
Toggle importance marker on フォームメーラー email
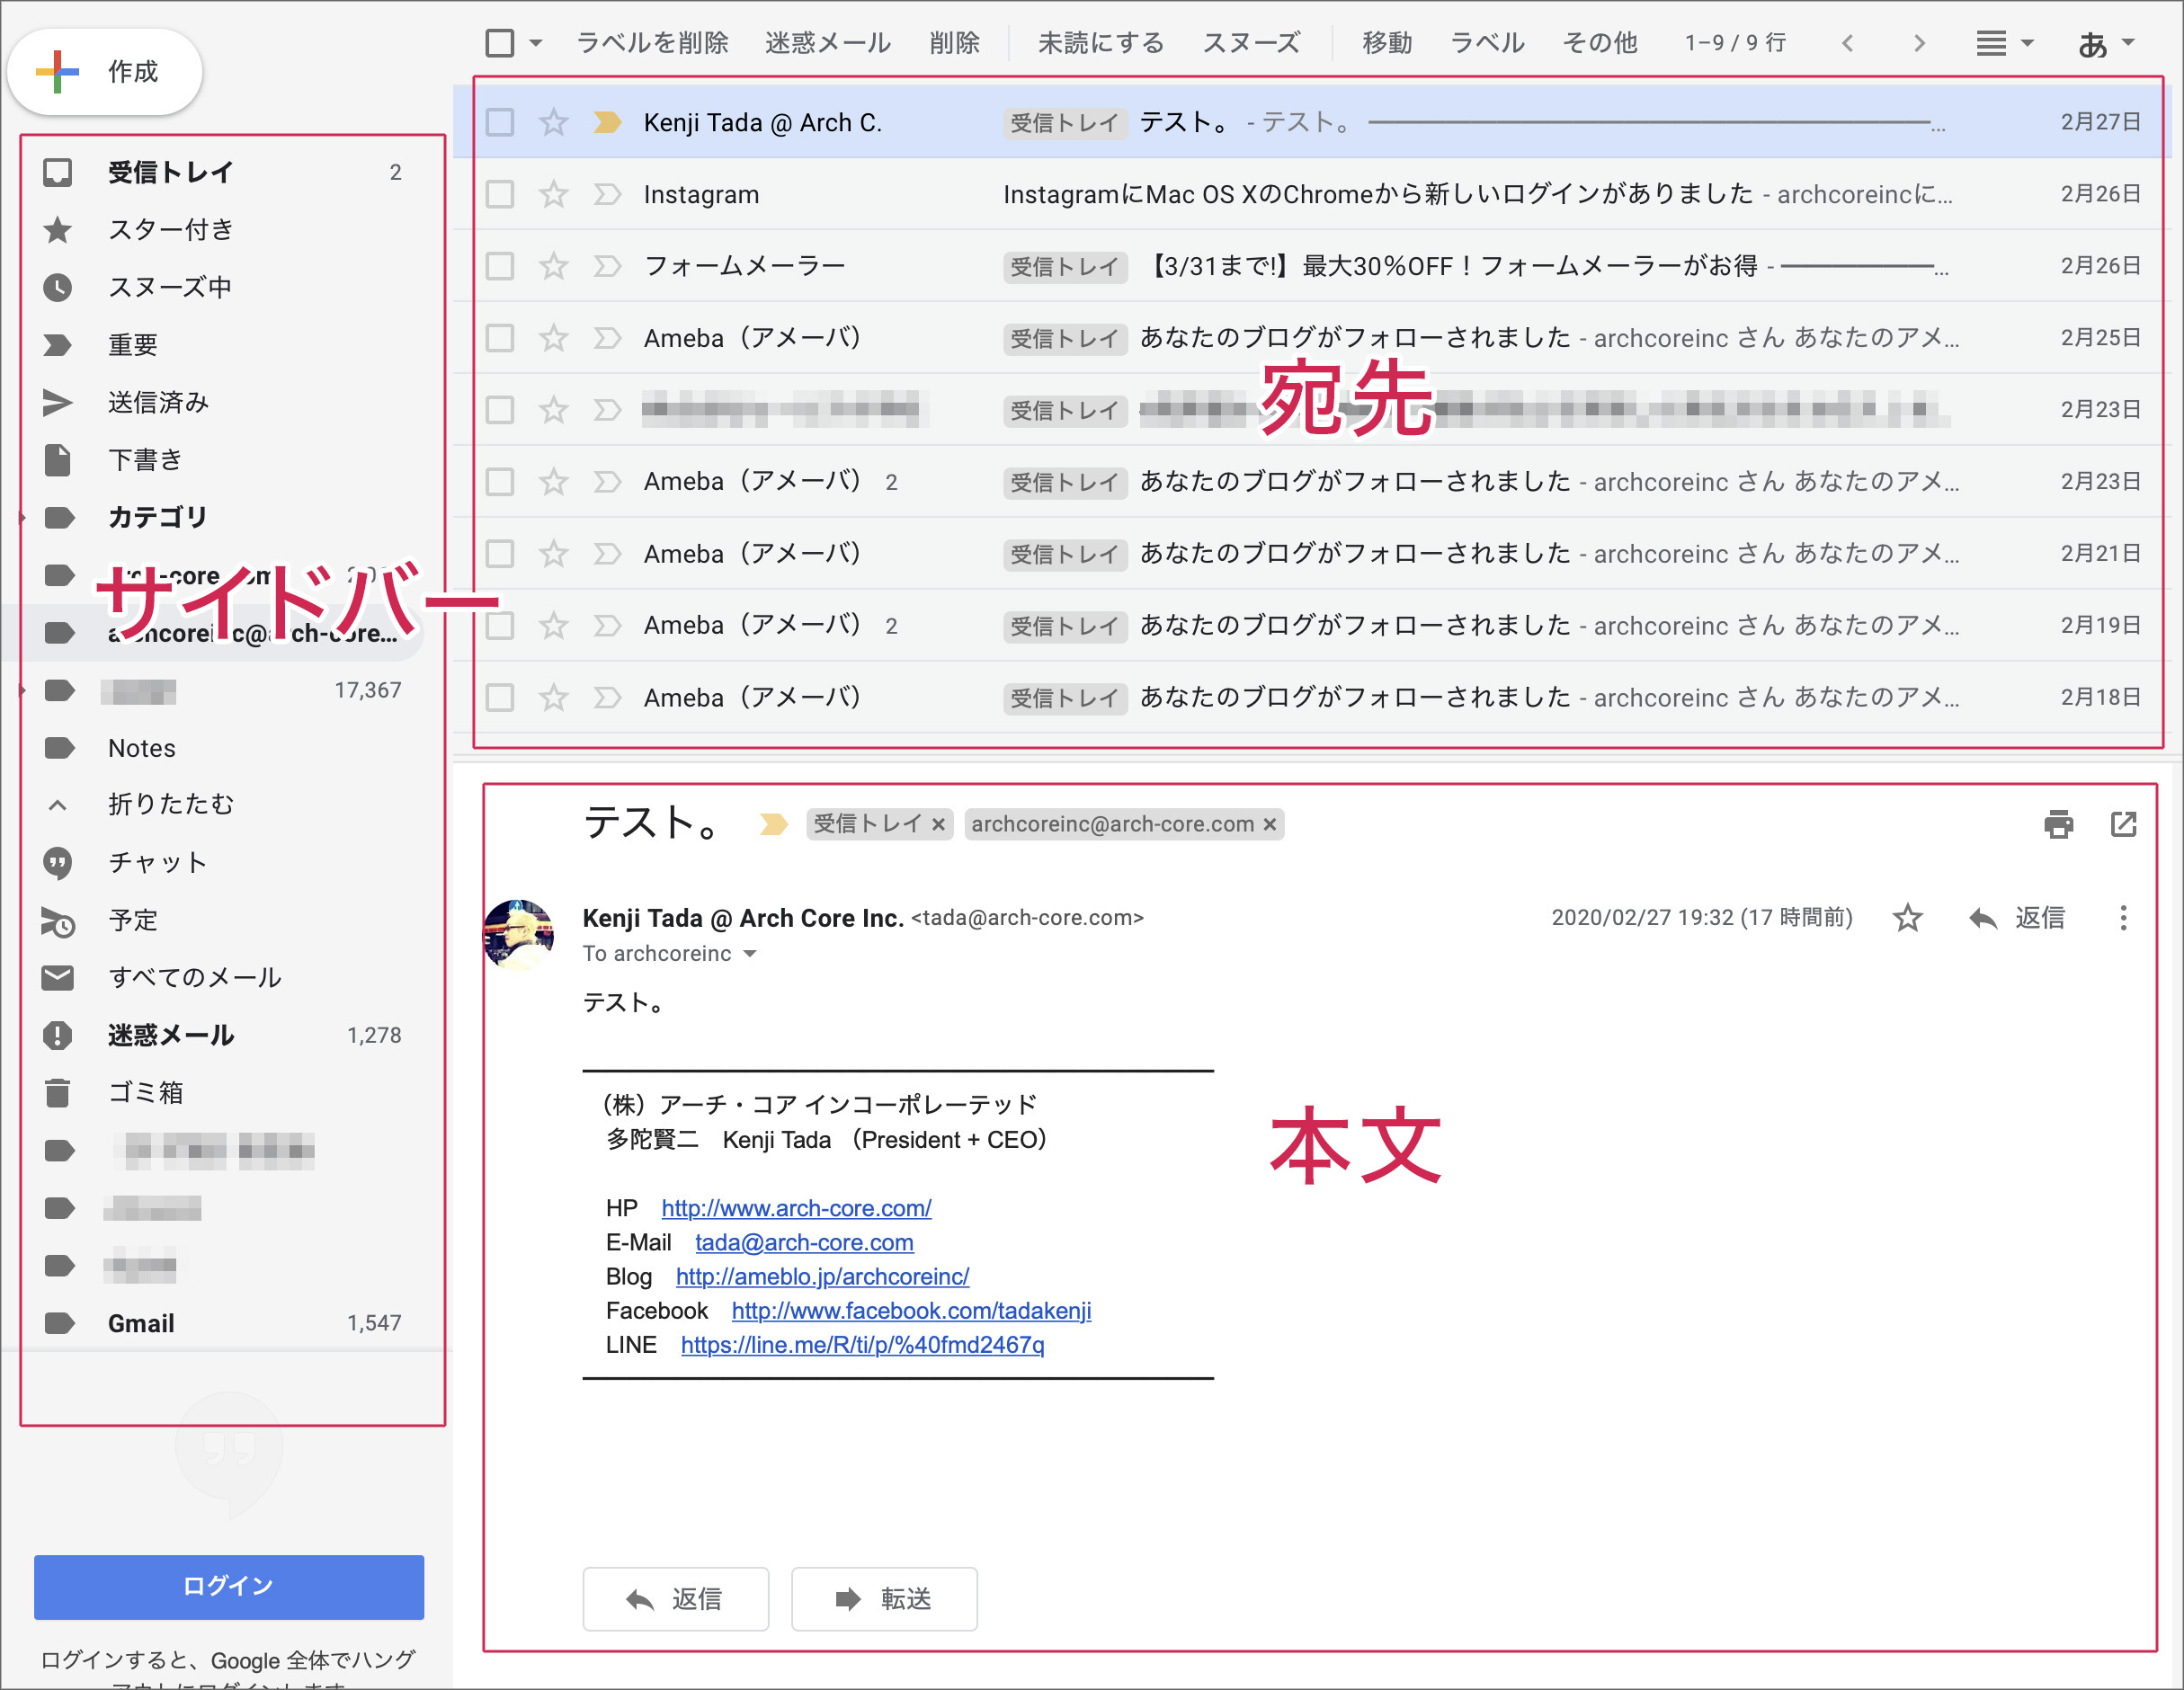(607, 266)
